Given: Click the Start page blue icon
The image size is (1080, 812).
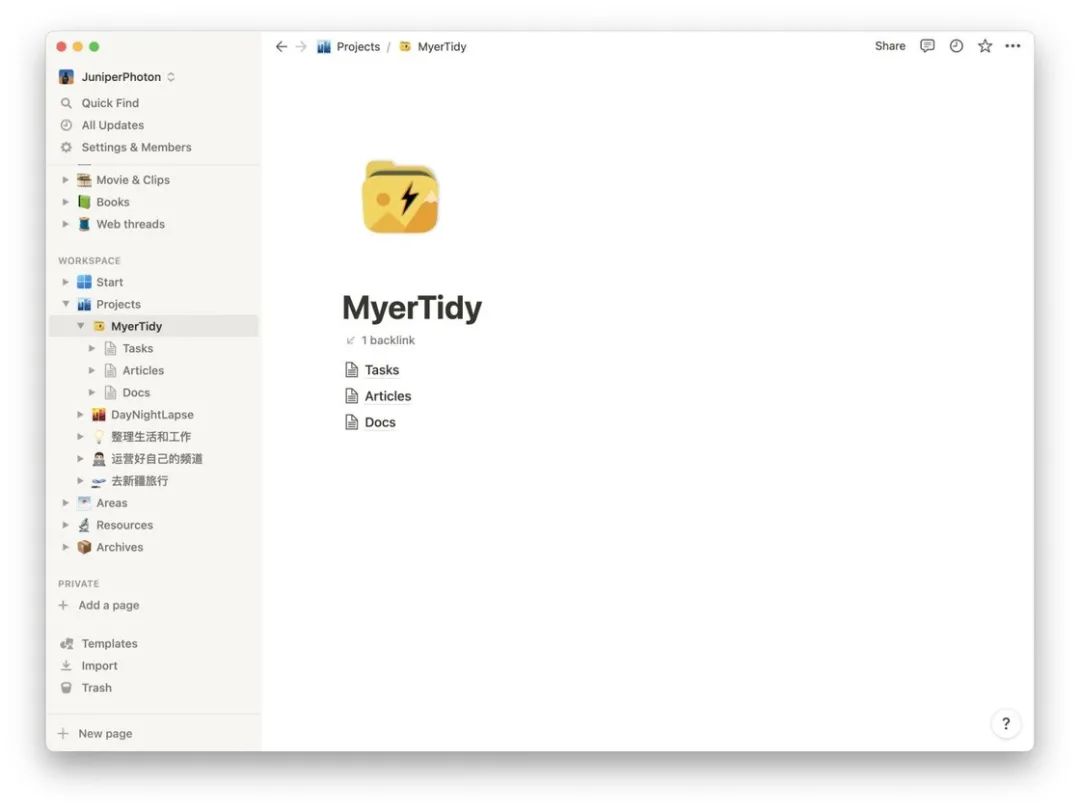Looking at the screenshot, I should (x=84, y=282).
